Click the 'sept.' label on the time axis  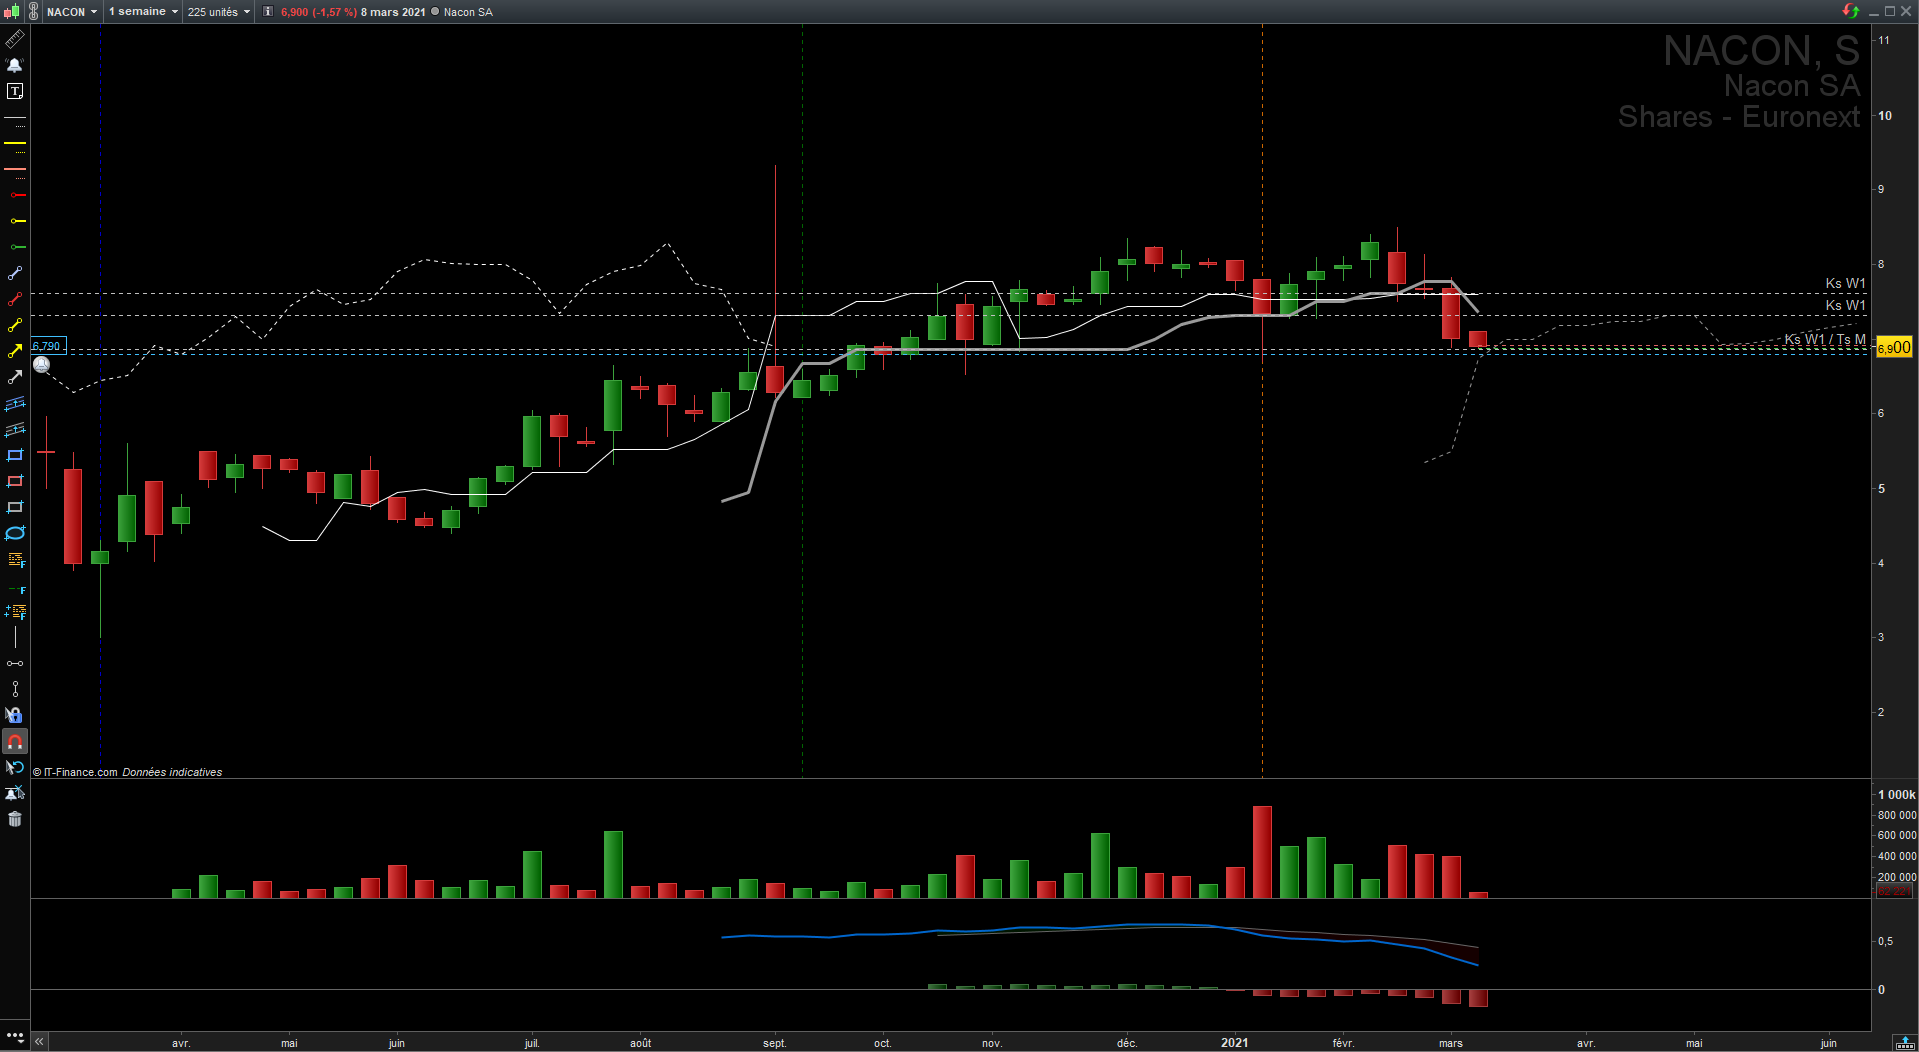775,1043
